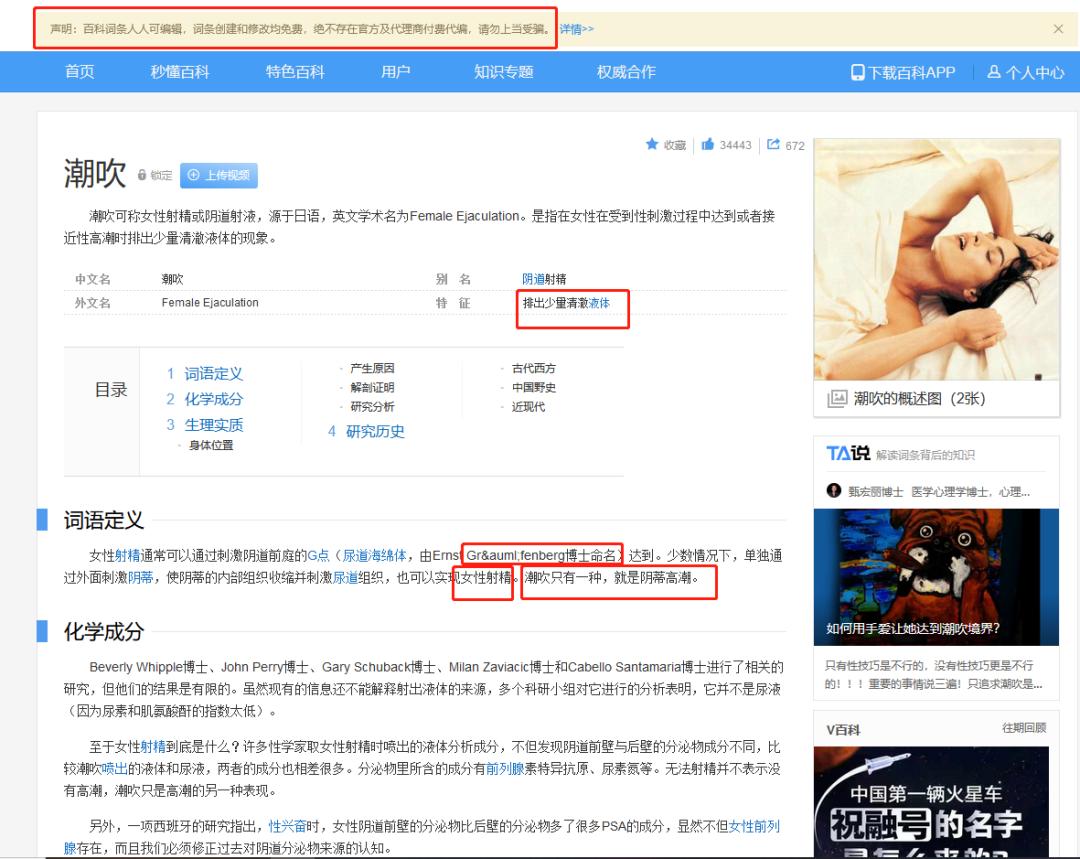Click the 上传视频 upload video icon
This screenshot has height=859, width=1080.
(x=192, y=176)
